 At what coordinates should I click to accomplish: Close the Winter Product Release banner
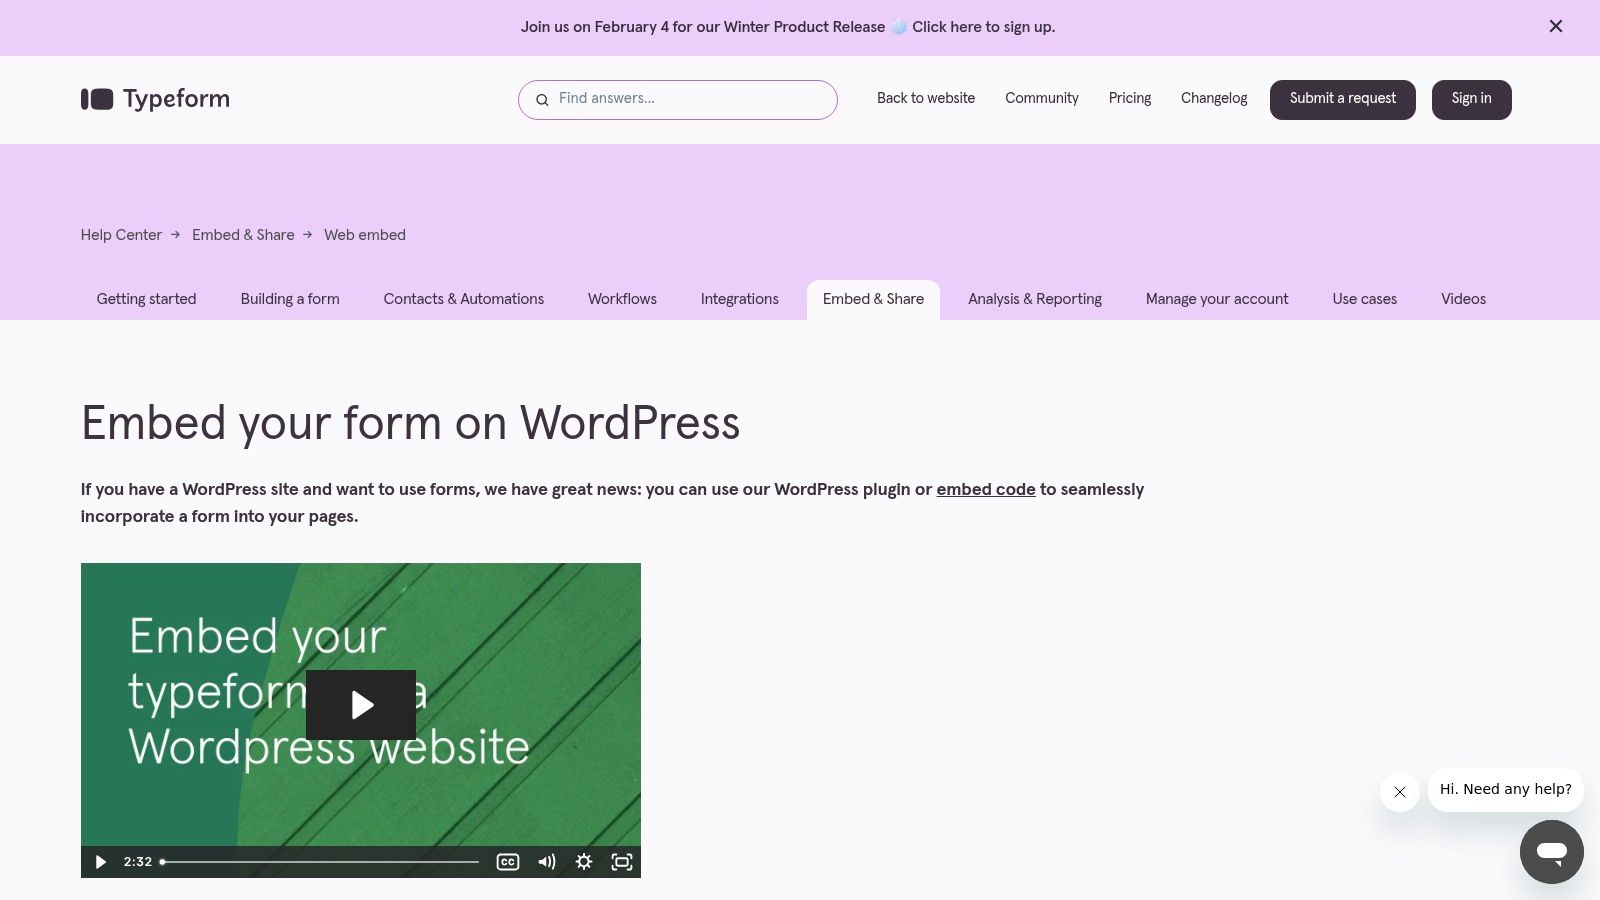coord(1556,26)
